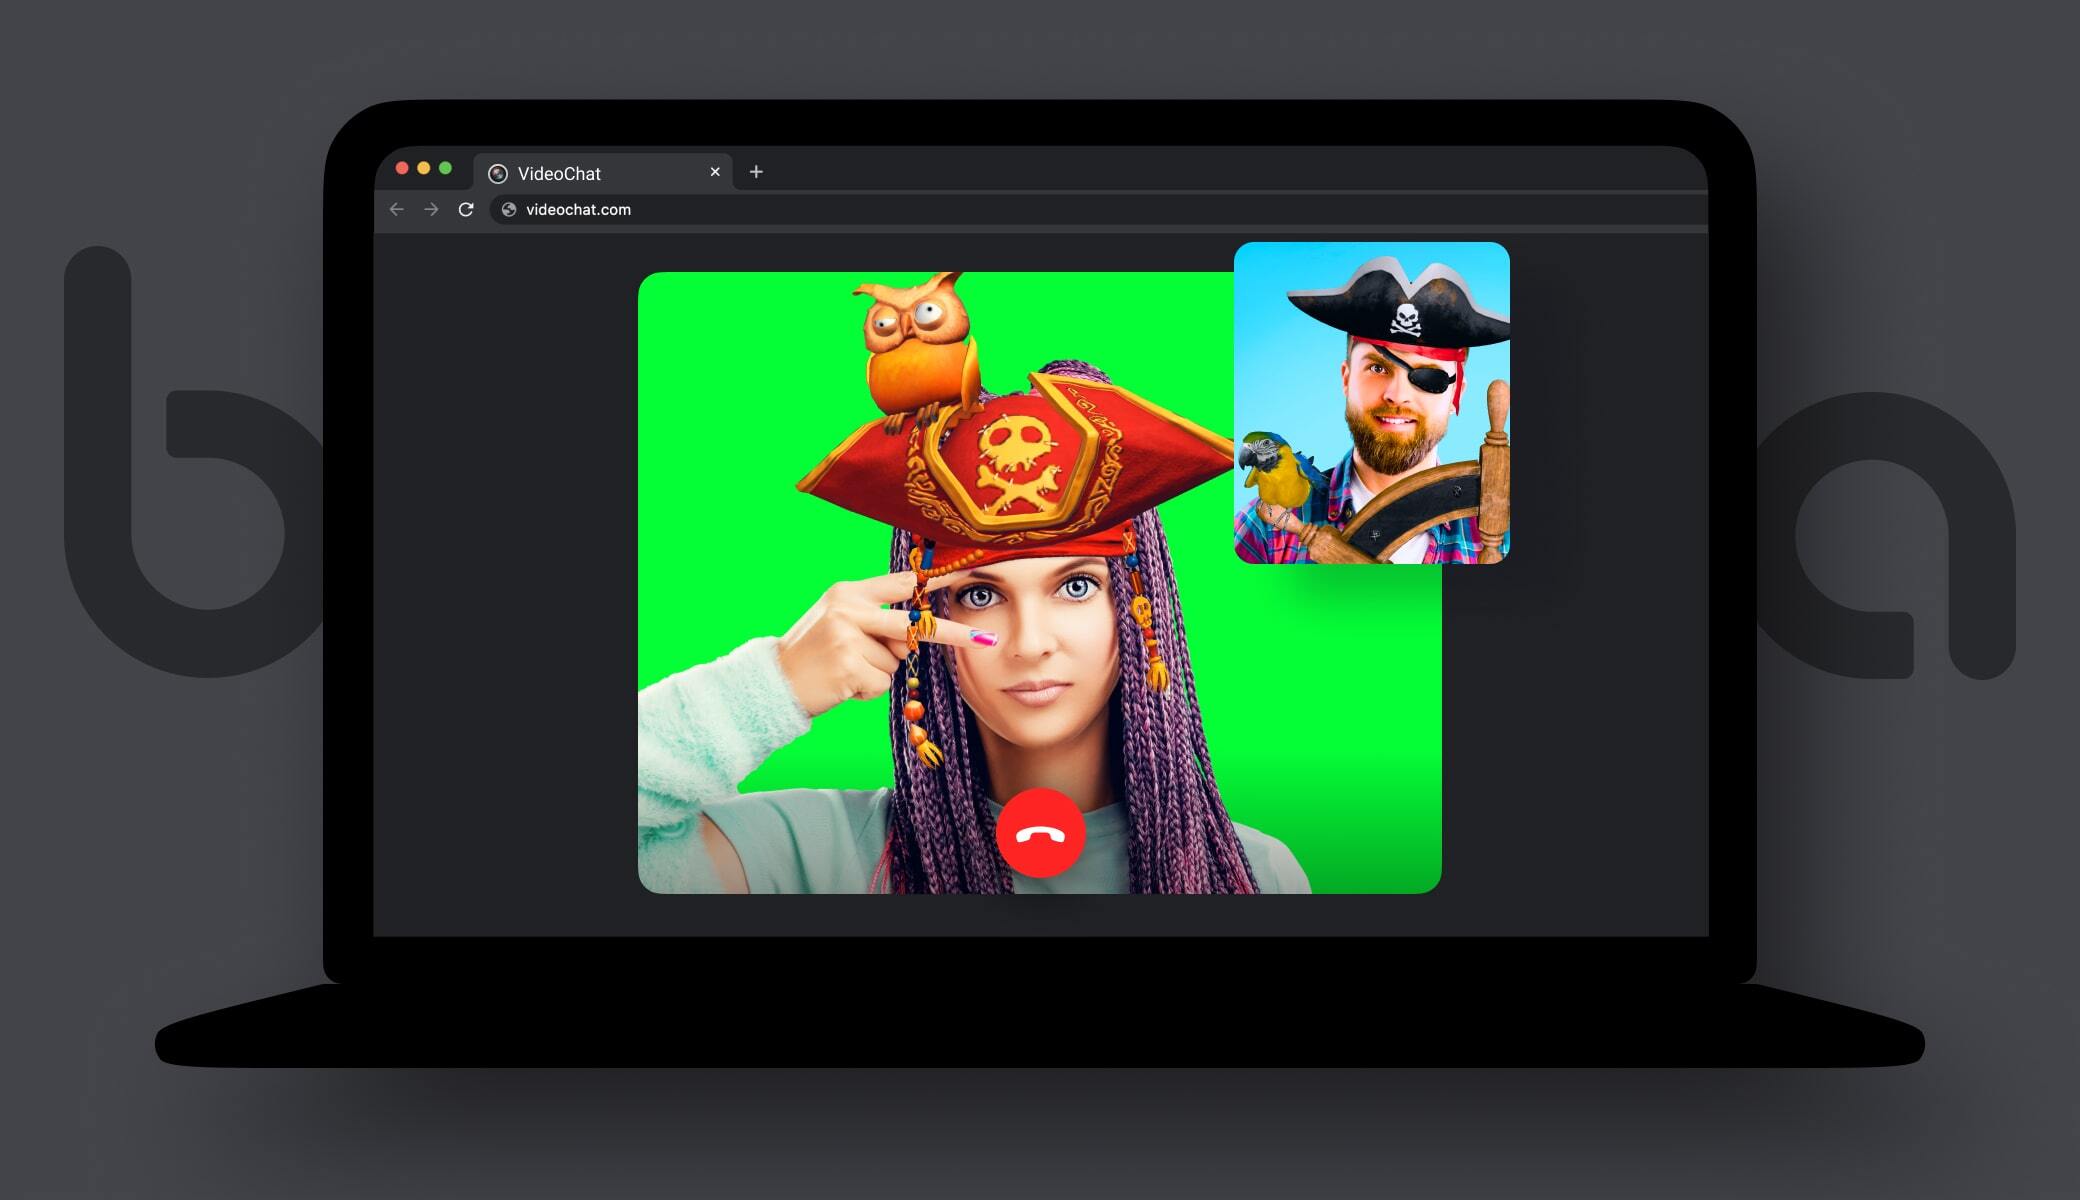Go back with browser back arrow
Screen dimensions: 2080x1200
397,210
